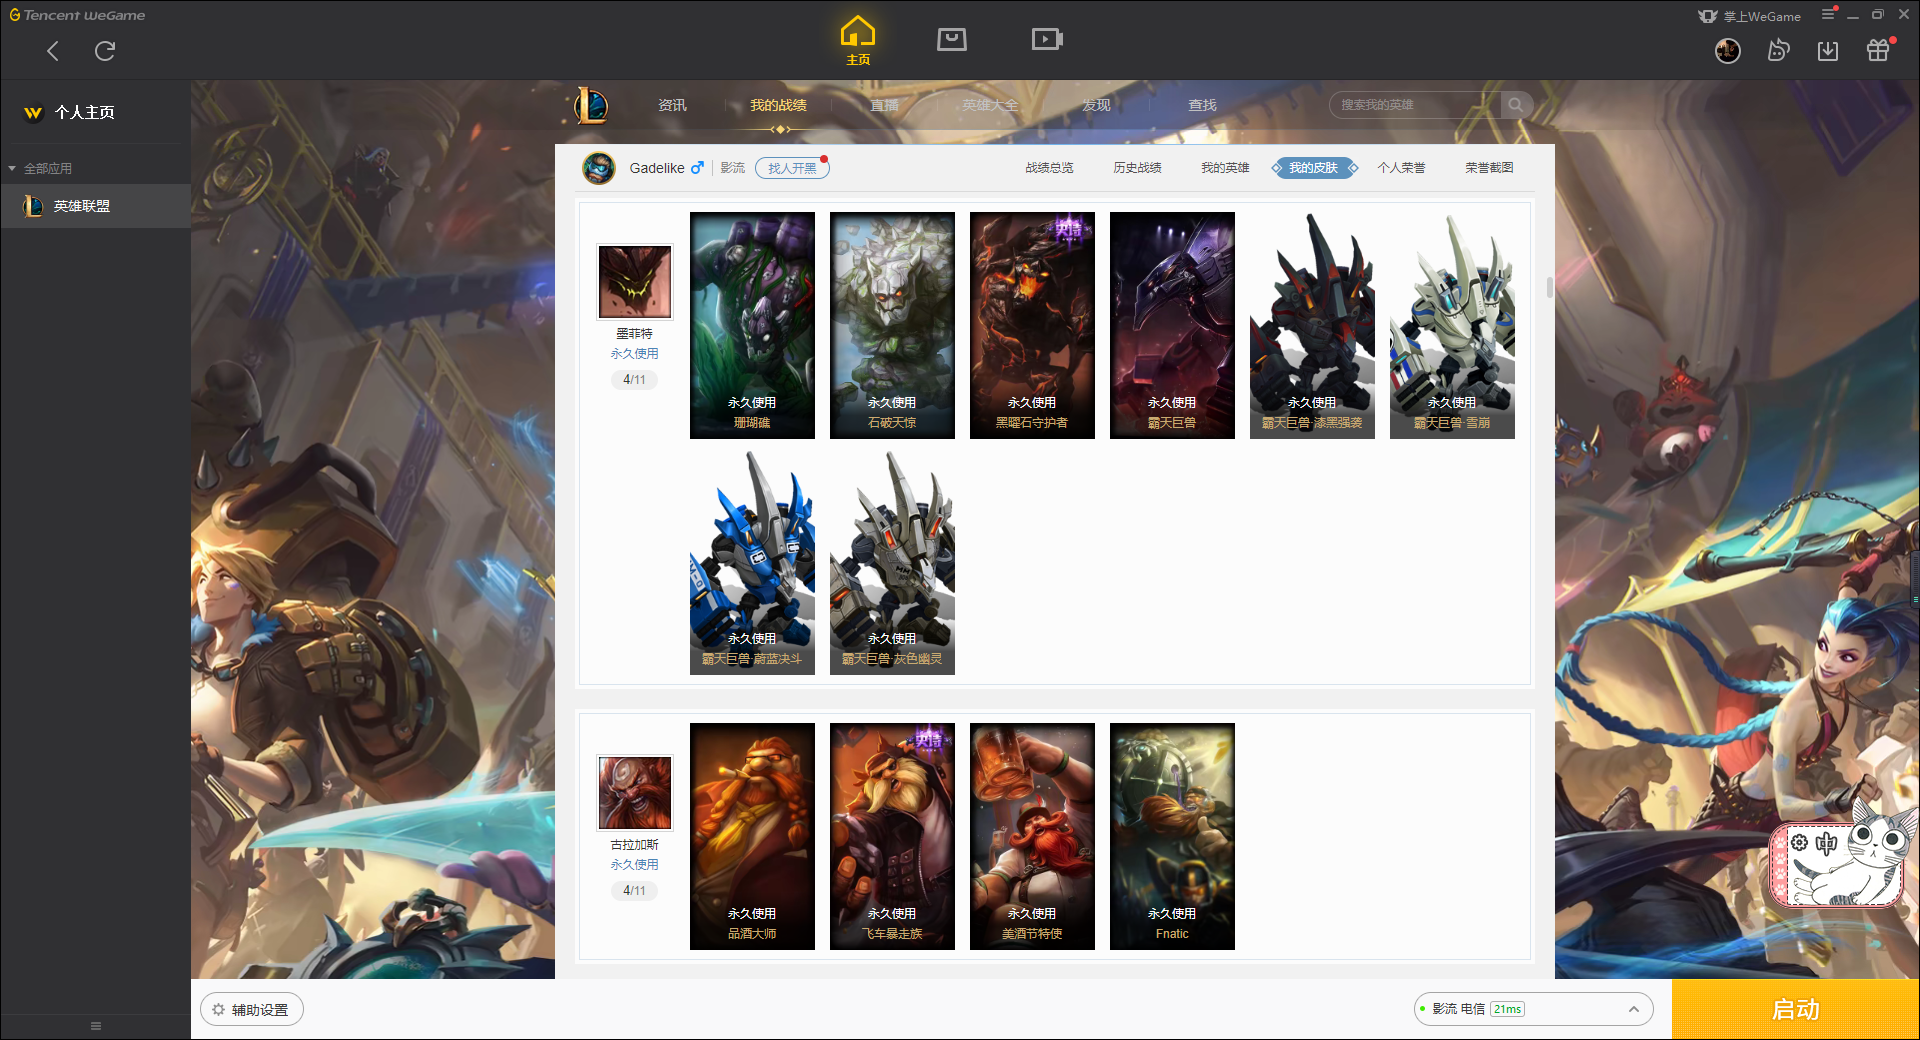Click the yellow 启动 launch button
This screenshot has width=1920, height=1040.
[x=1795, y=1010]
